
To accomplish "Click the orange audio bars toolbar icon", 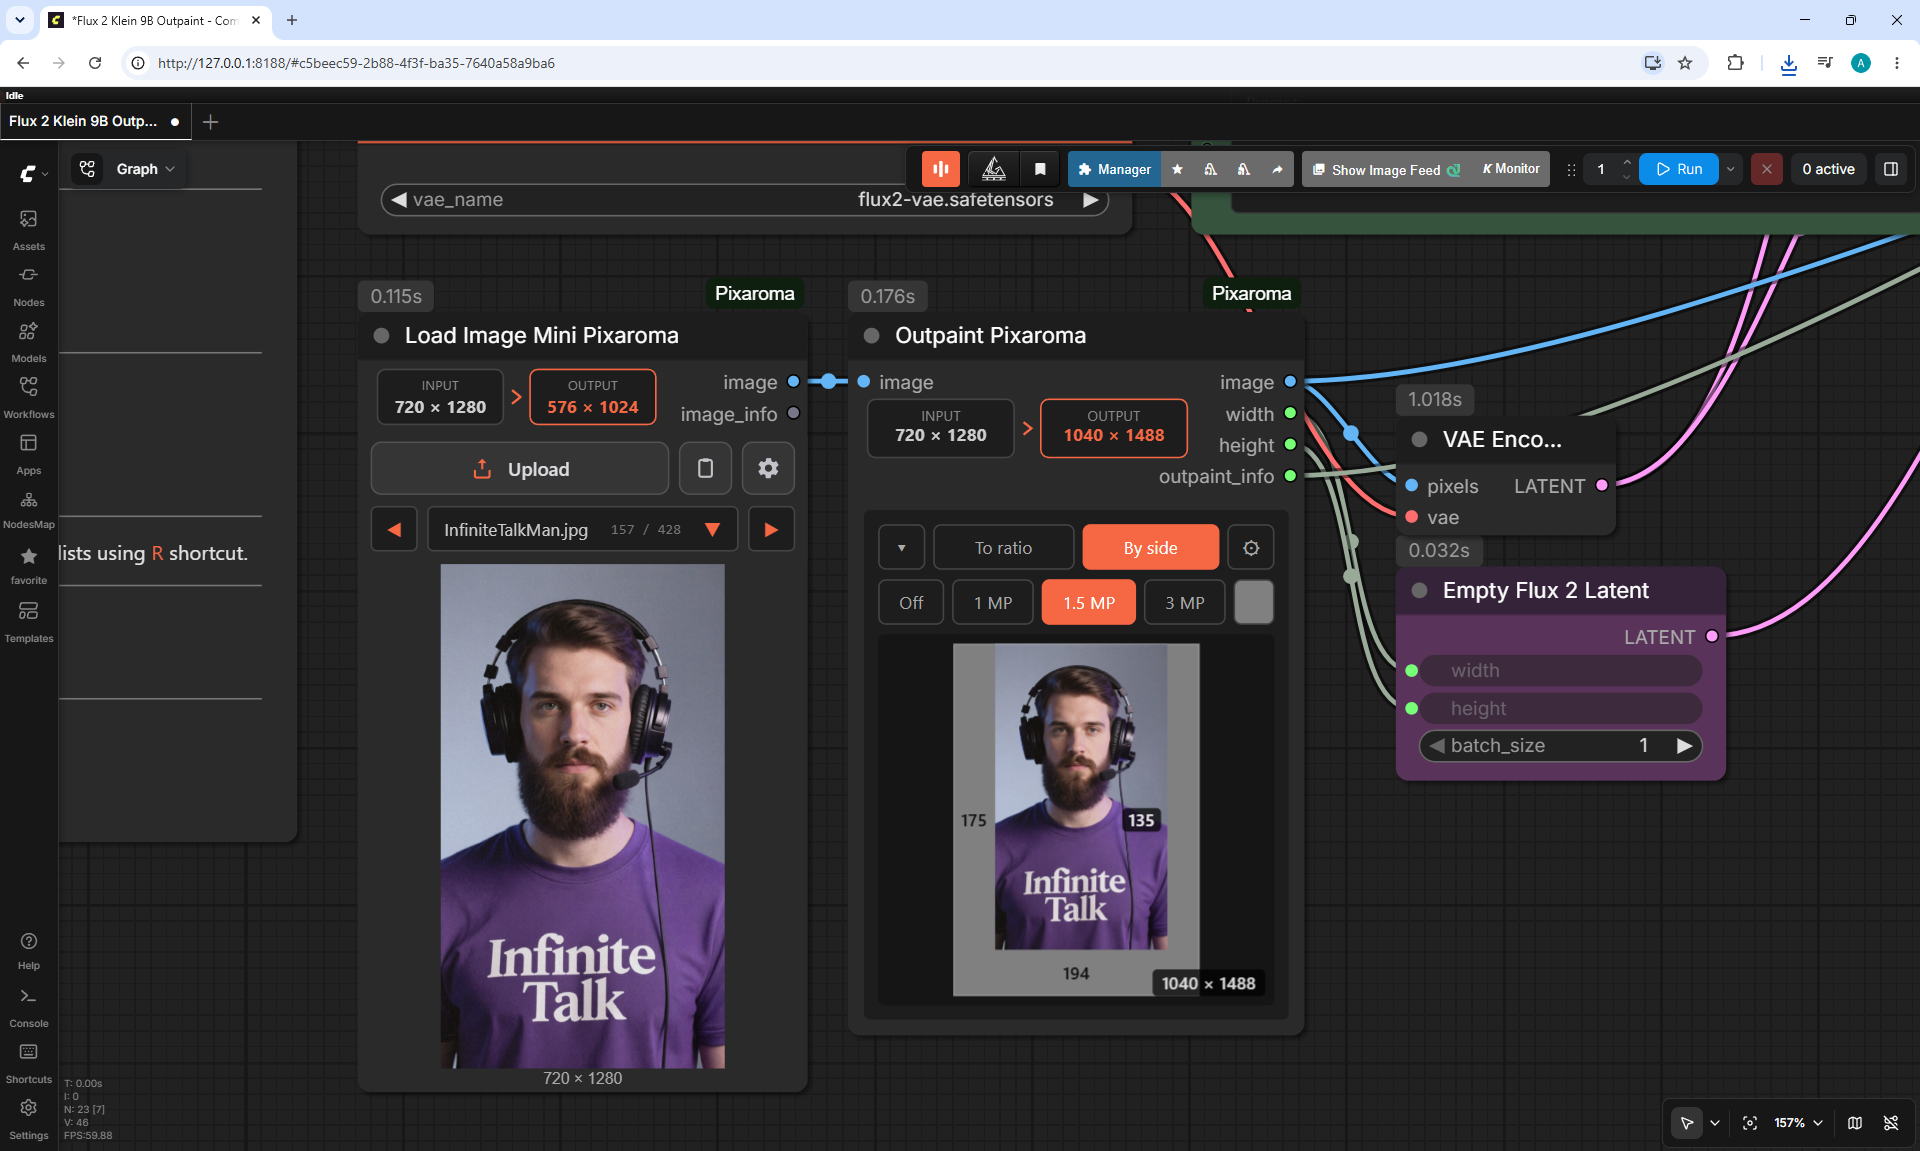I will (x=941, y=169).
